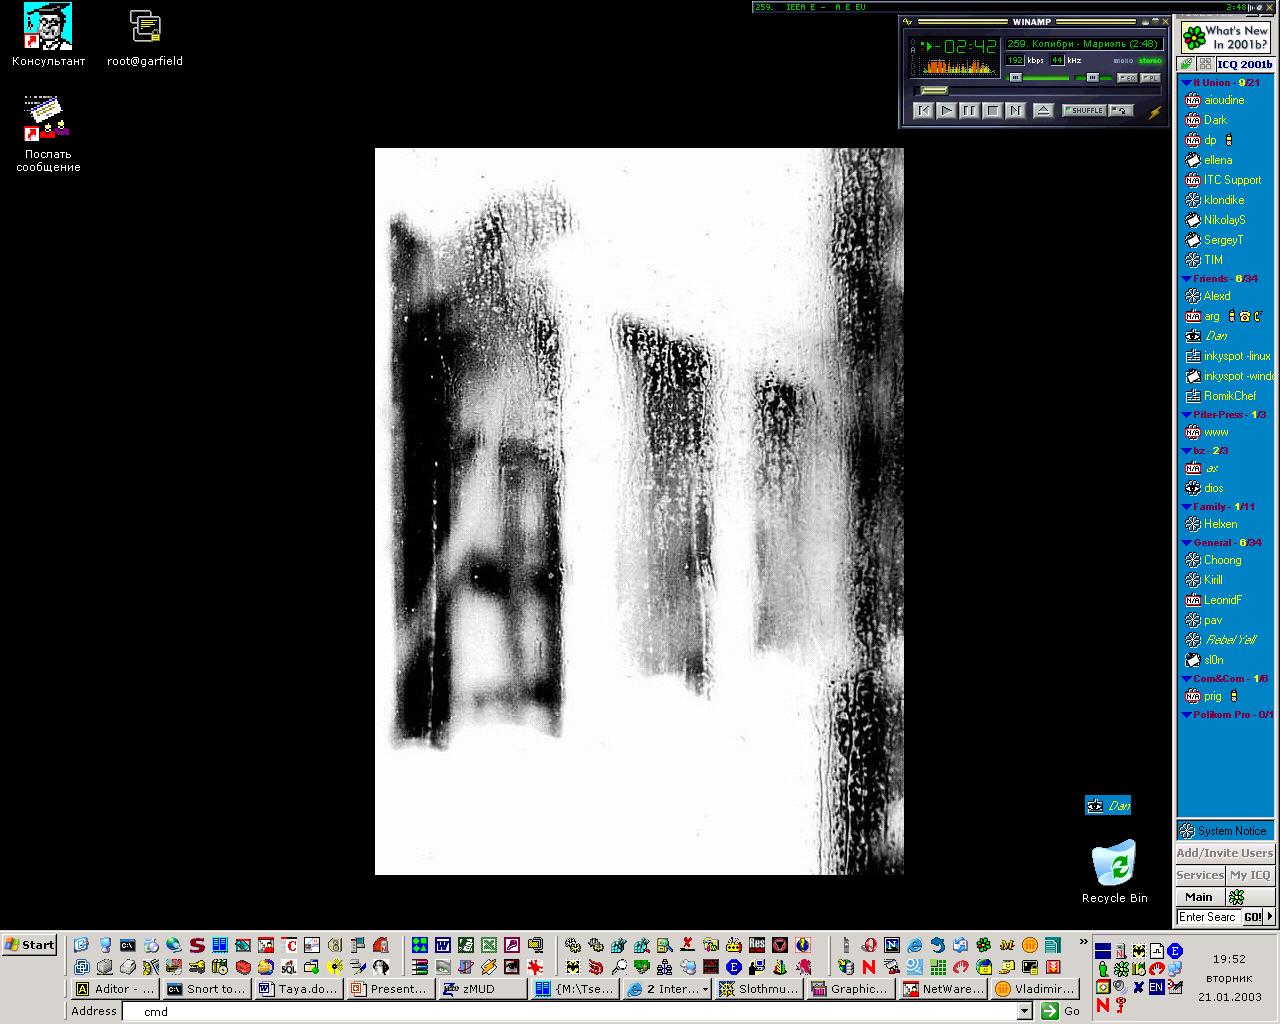Image resolution: width=1280 pixels, height=1024 pixels.
Task: Pause playback in Winamp
Action: pyautogui.click(x=970, y=111)
